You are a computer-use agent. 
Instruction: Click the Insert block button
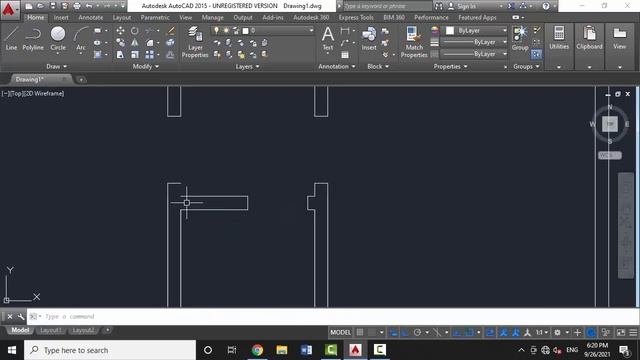click(x=369, y=39)
